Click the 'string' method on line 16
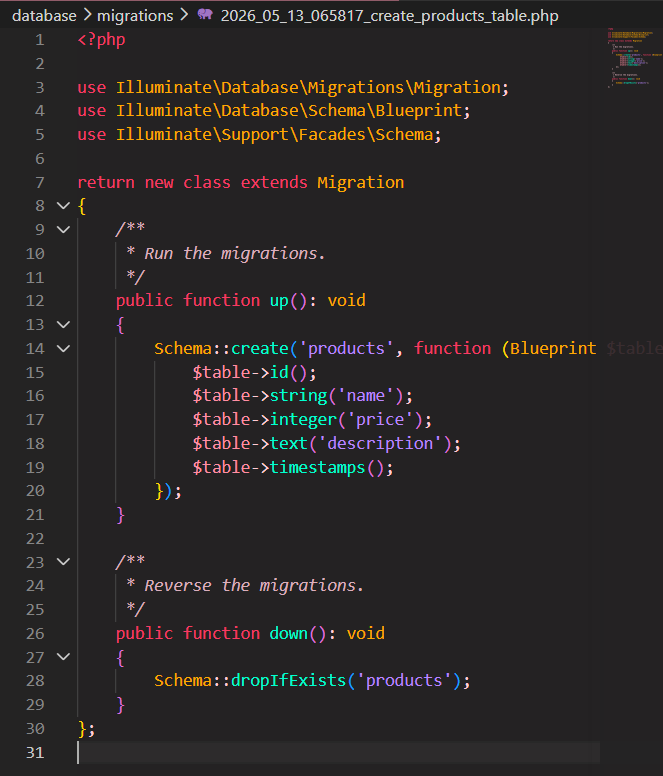The height and width of the screenshot is (776, 663). [298, 396]
